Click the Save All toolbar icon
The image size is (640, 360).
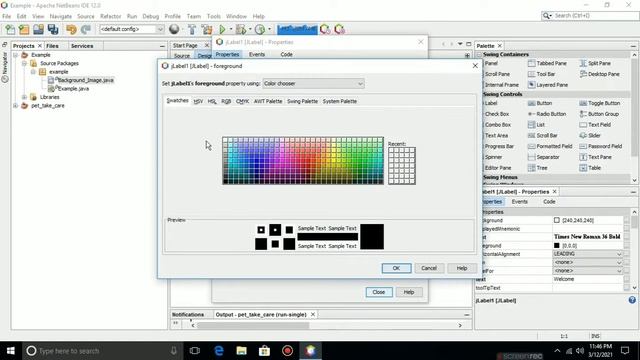(x=53, y=29)
